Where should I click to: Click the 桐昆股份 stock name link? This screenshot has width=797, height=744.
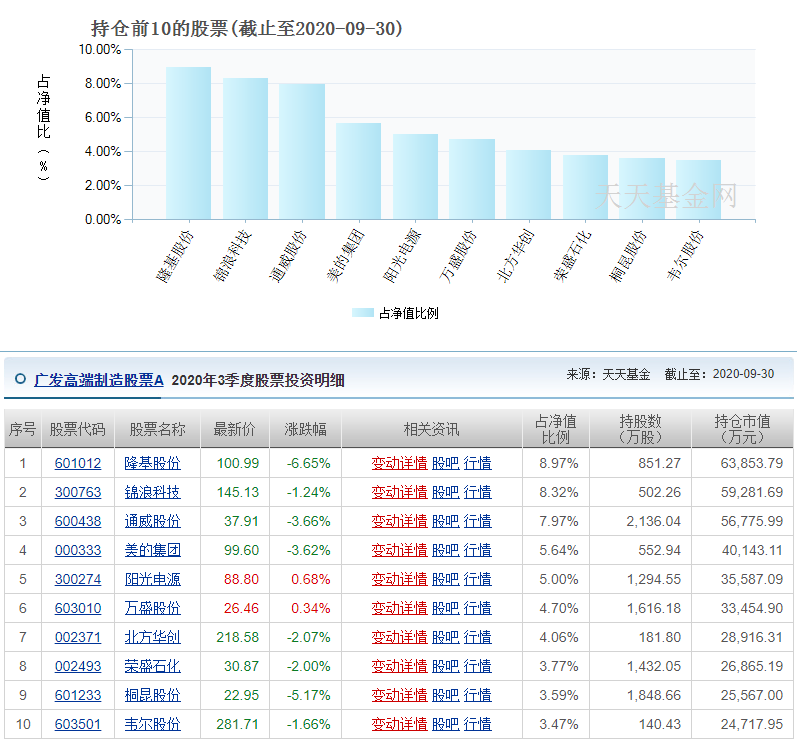point(152,695)
